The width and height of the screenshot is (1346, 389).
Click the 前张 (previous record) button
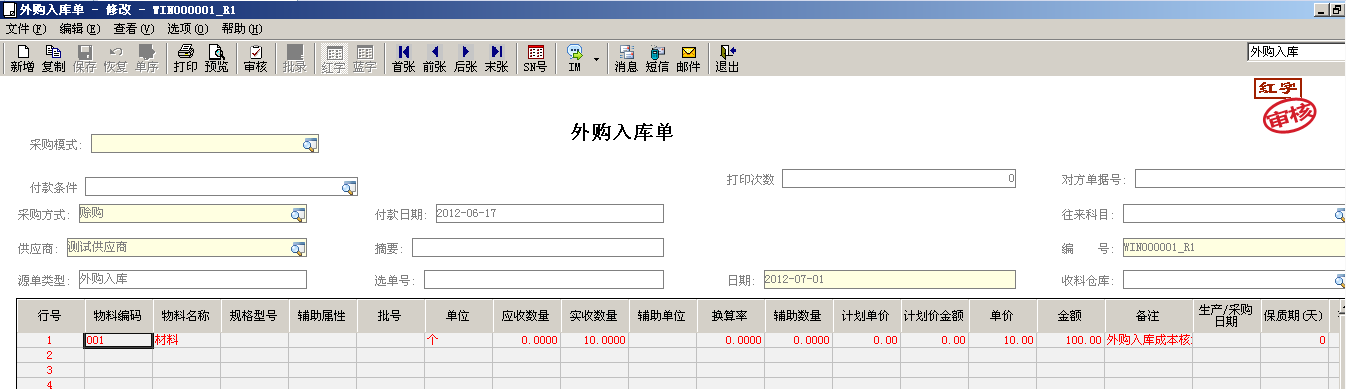point(434,59)
